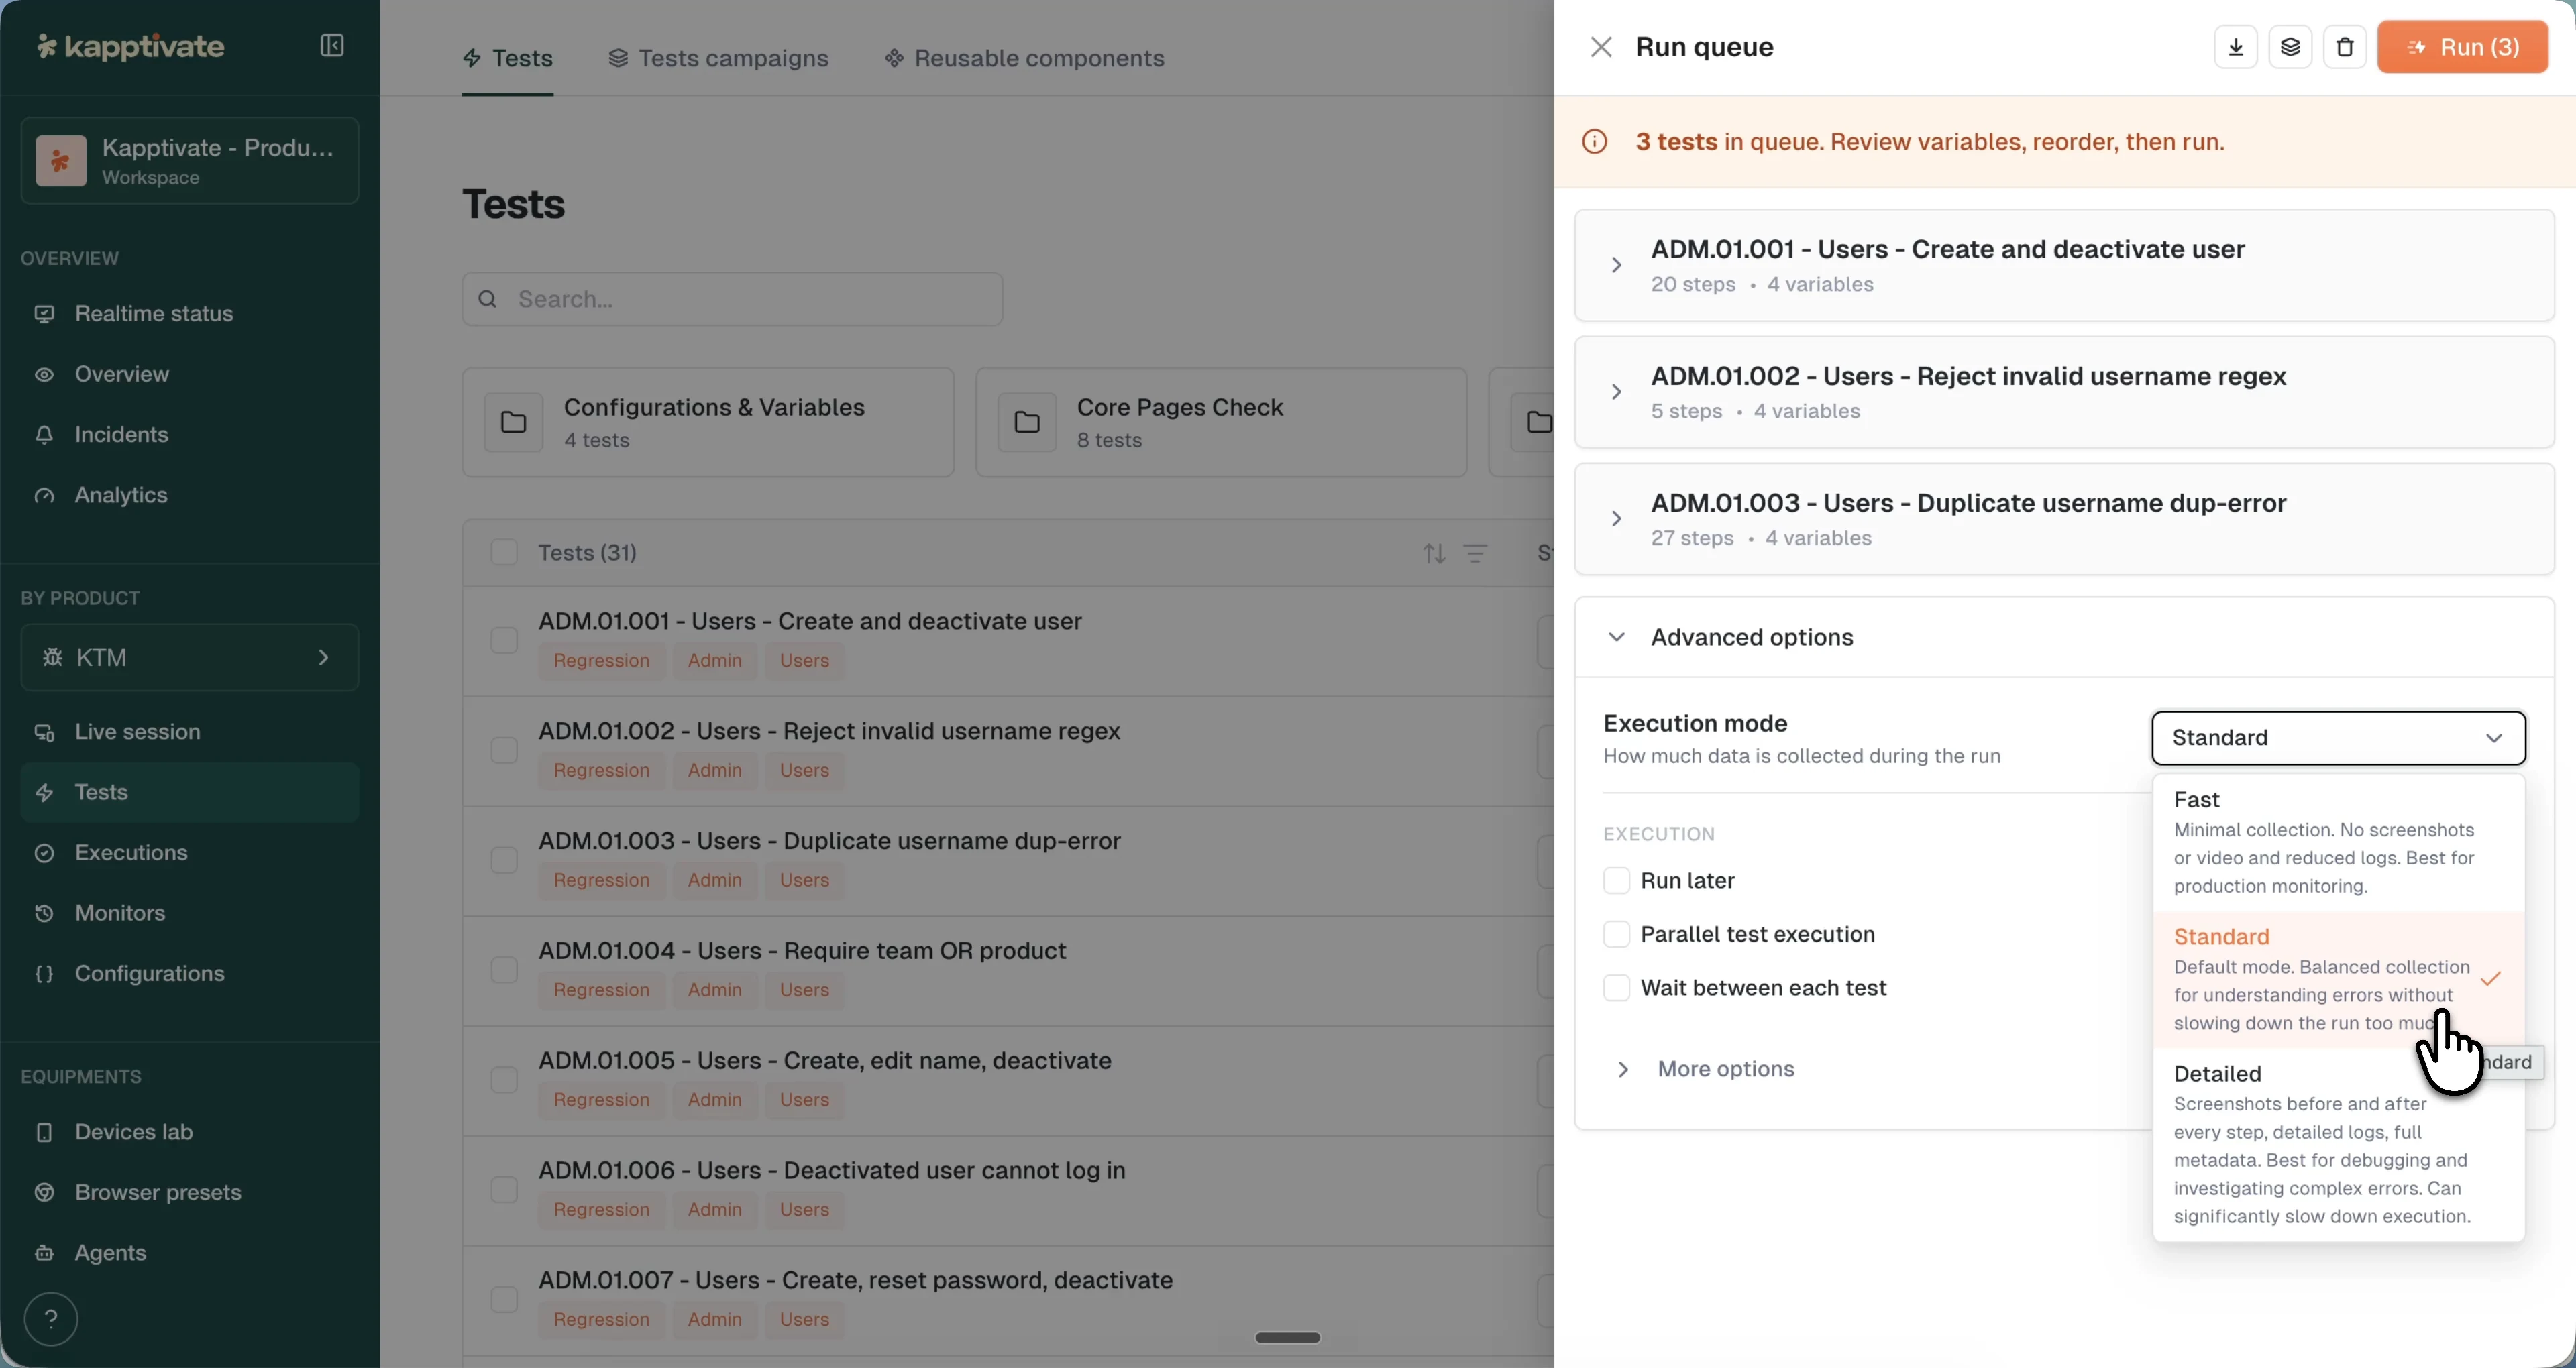This screenshot has height=1368, width=2576.
Task: Click the horizontal scrollbar handle at bottom
Action: pyautogui.click(x=1288, y=1338)
